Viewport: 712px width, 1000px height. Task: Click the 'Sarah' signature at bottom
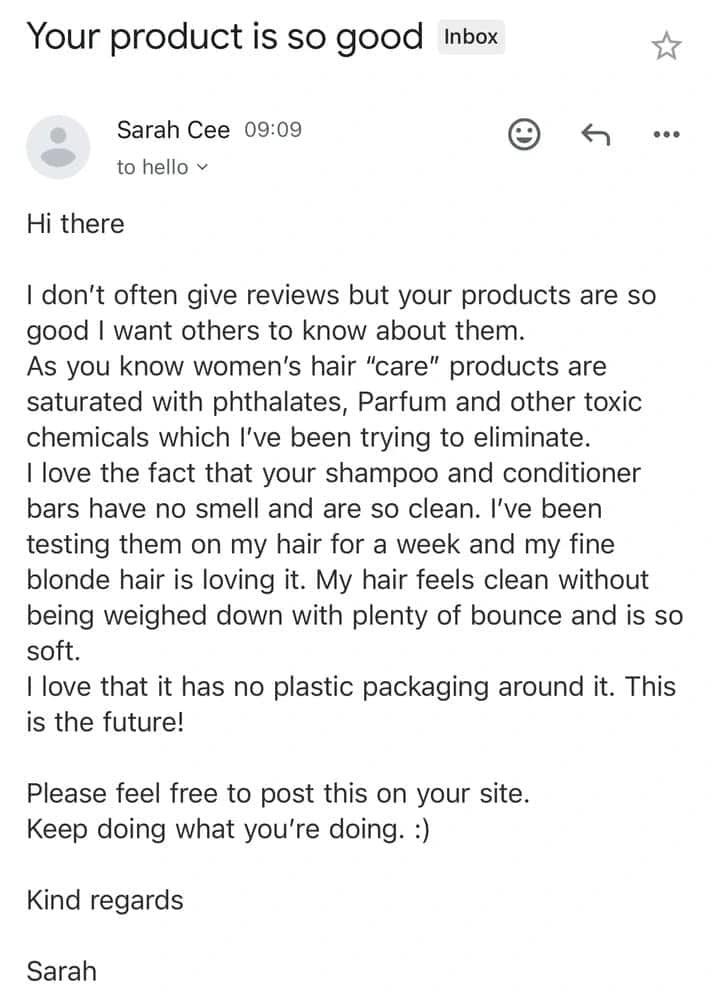tap(61, 971)
